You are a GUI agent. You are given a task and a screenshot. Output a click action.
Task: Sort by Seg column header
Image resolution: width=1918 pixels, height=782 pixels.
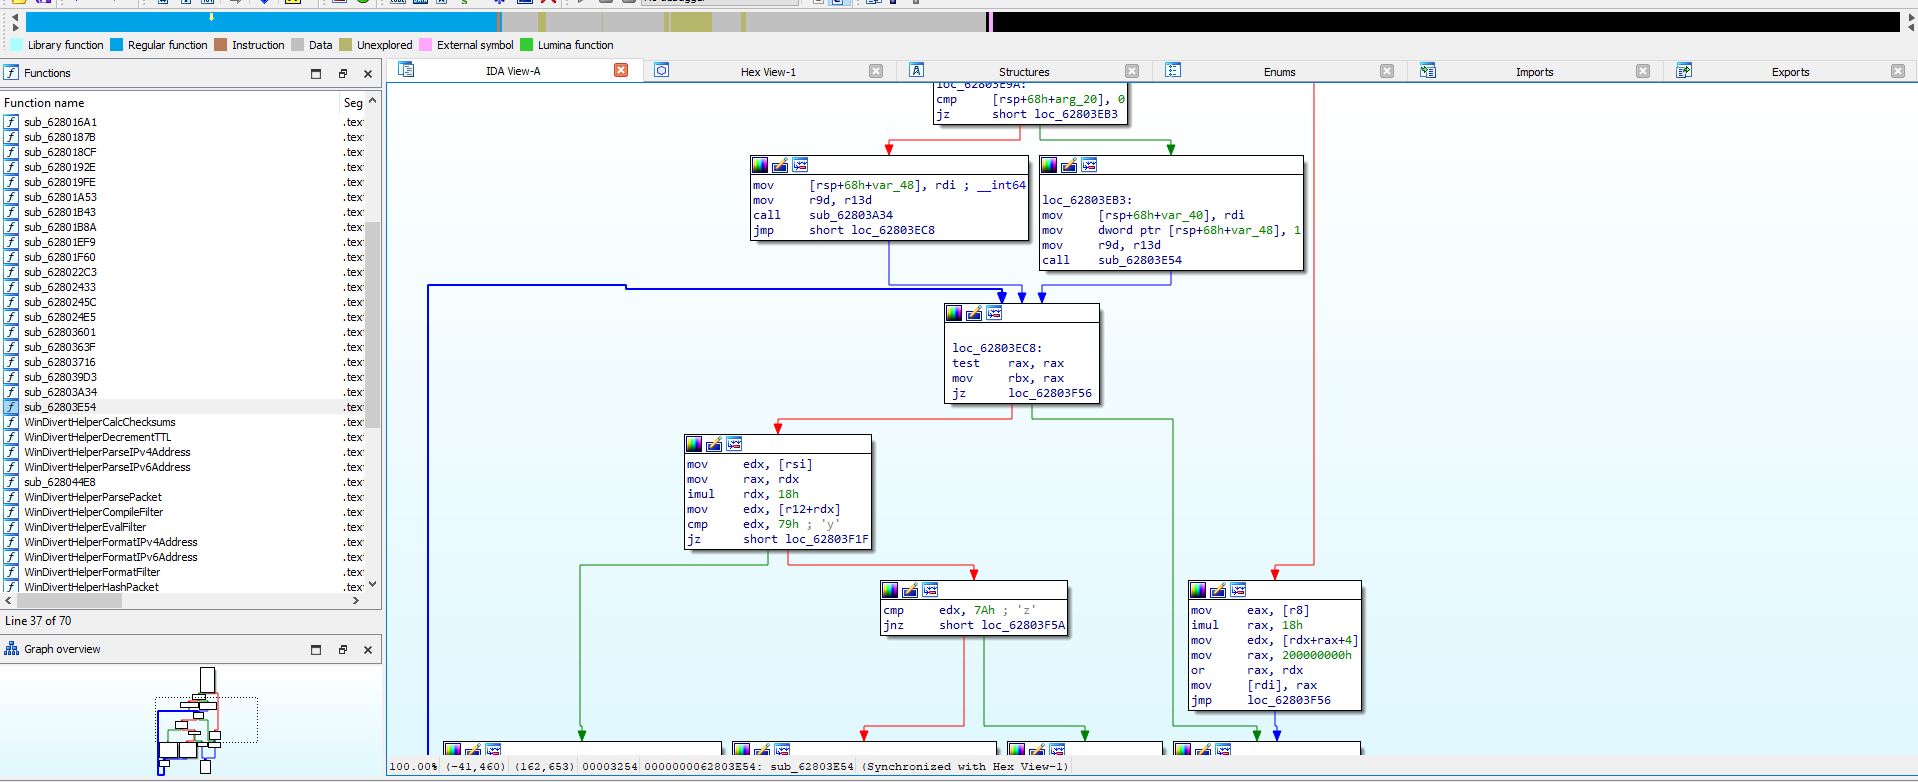tap(353, 103)
